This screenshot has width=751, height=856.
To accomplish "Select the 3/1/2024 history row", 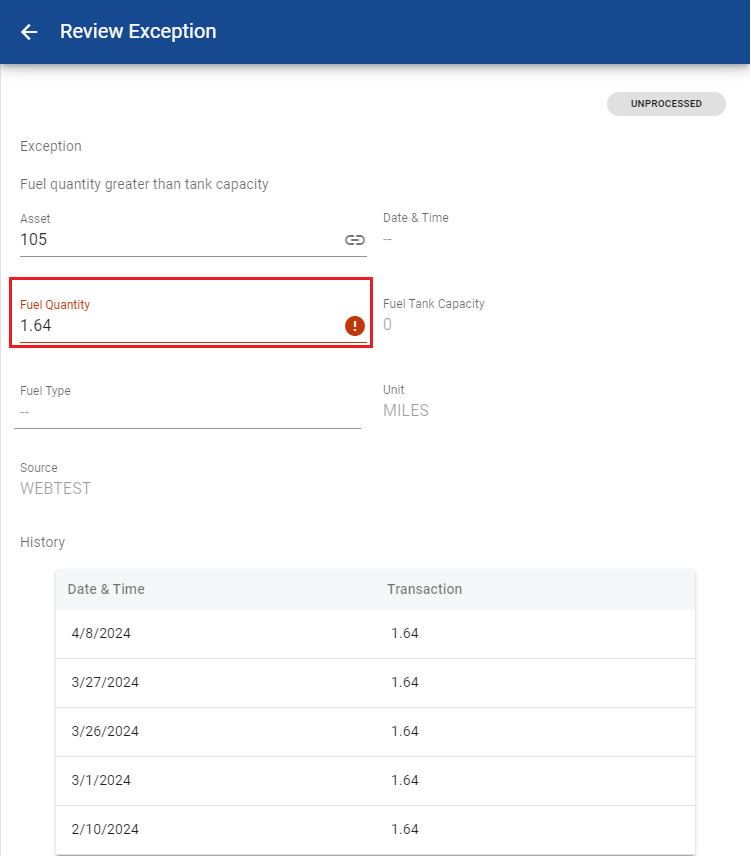I will [x=375, y=781].
